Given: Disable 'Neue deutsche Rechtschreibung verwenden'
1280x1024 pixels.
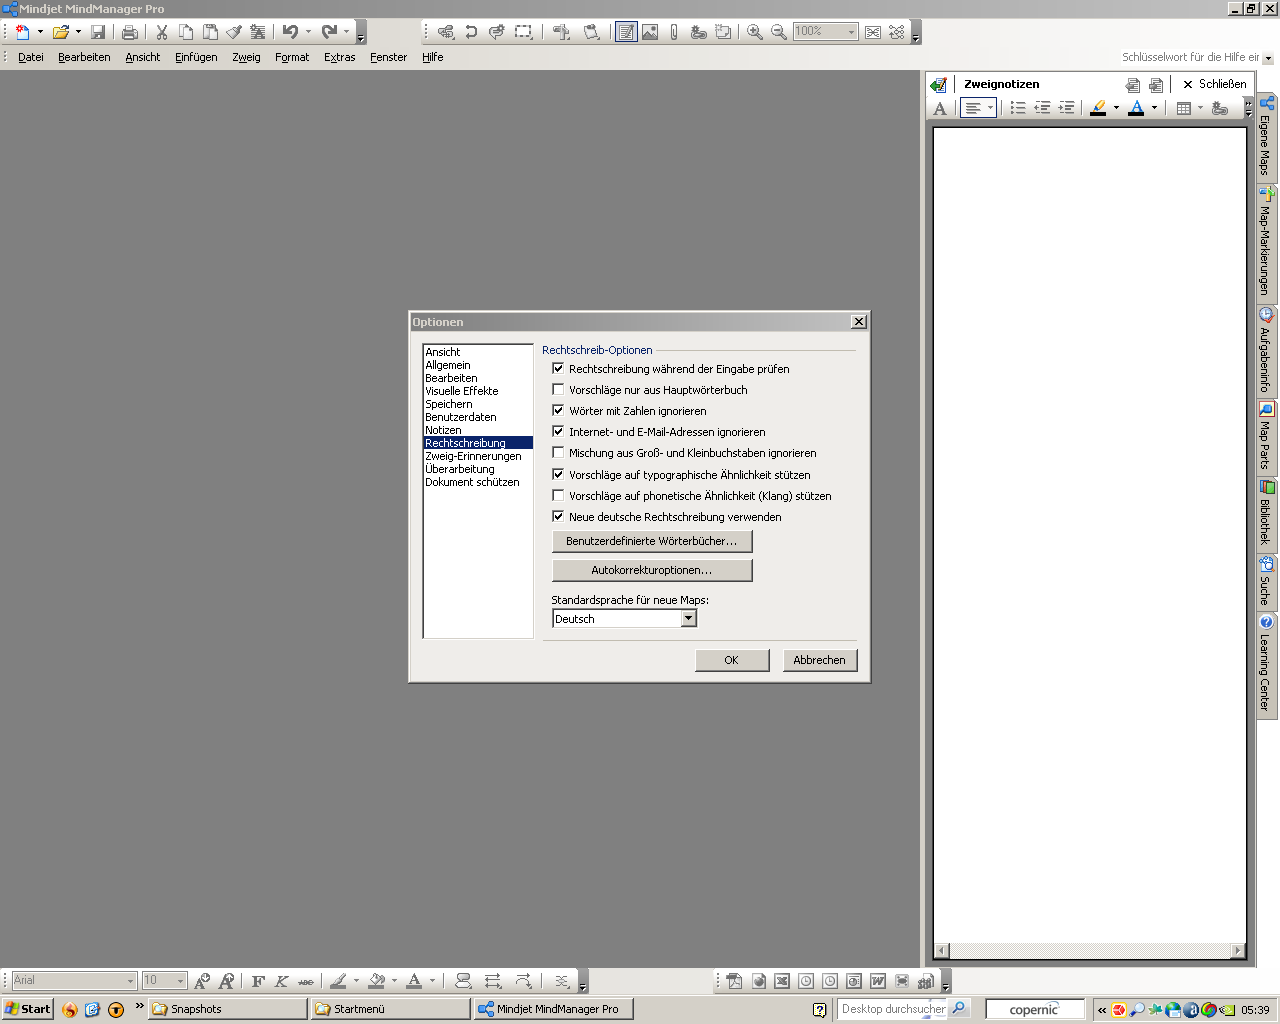Looking at the screenshot, I should (x=558, y=517).
